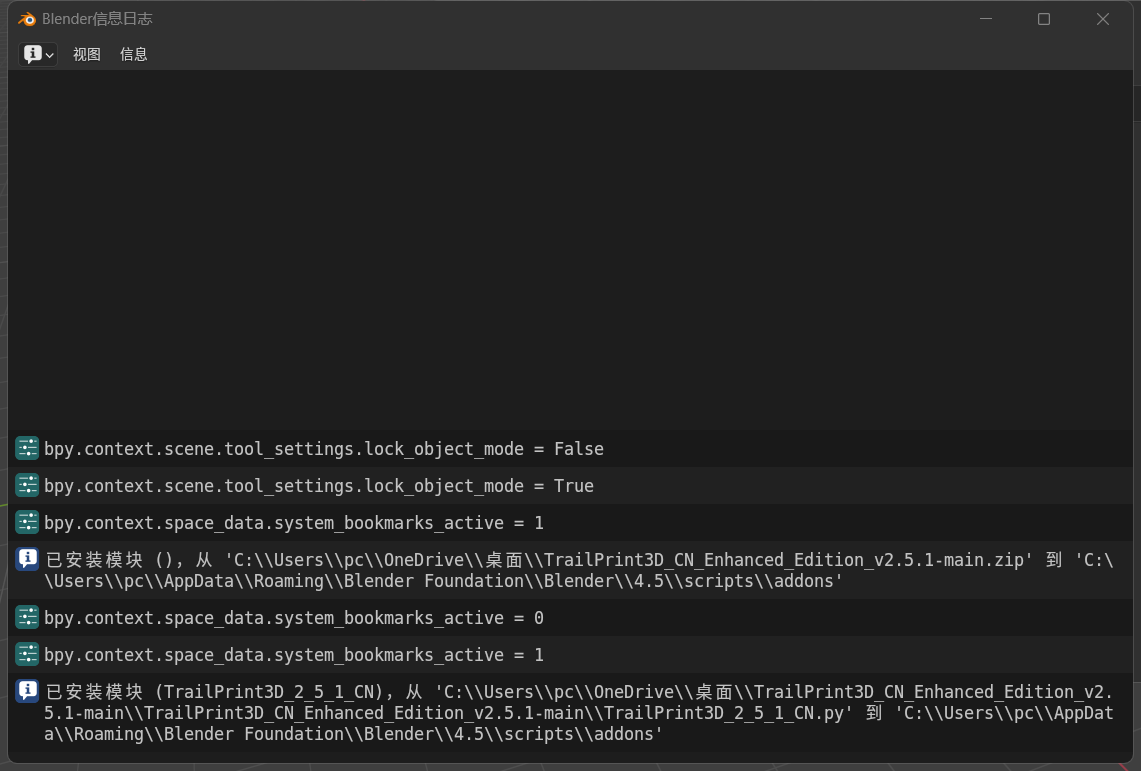Click property icon of lock_object_mode = True row

pos(27,485)
